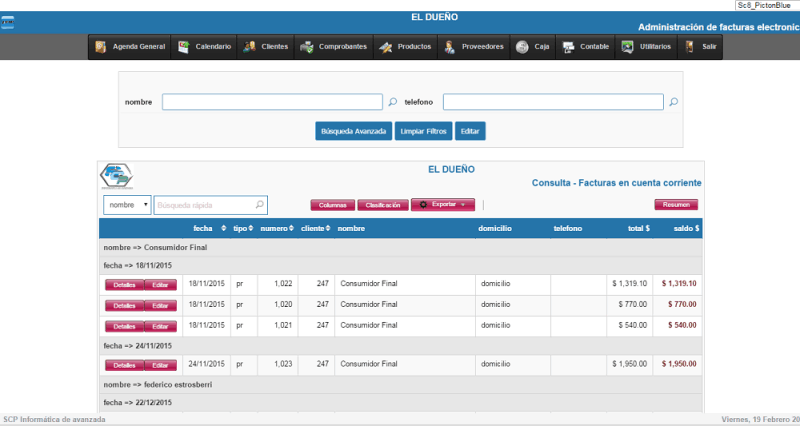
Task: Sort by the numero column arrows
Action: click(291, 229)
